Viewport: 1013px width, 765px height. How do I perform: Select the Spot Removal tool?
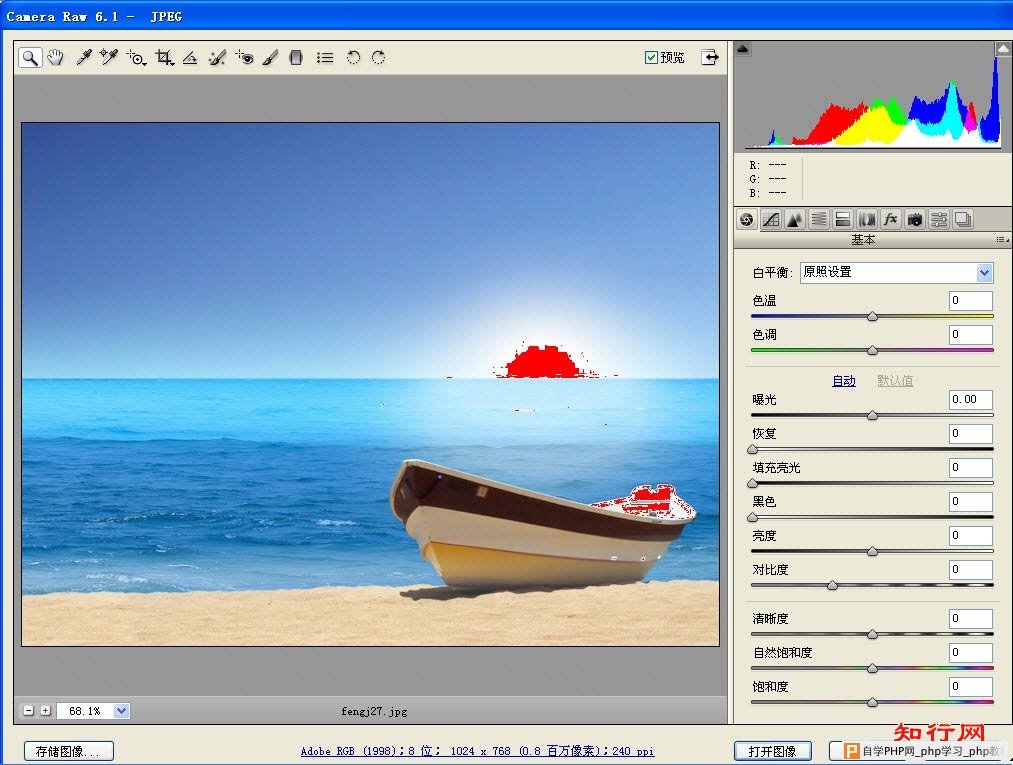tap(217, 58)
